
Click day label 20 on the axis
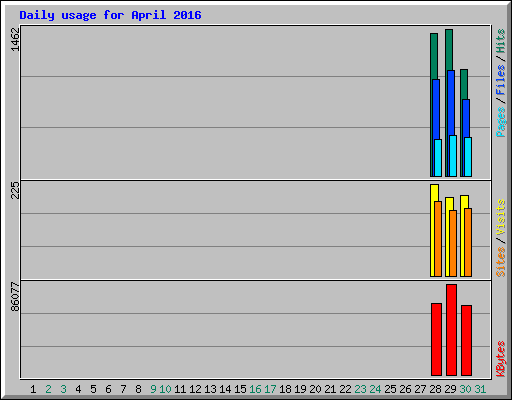[315, 389]
